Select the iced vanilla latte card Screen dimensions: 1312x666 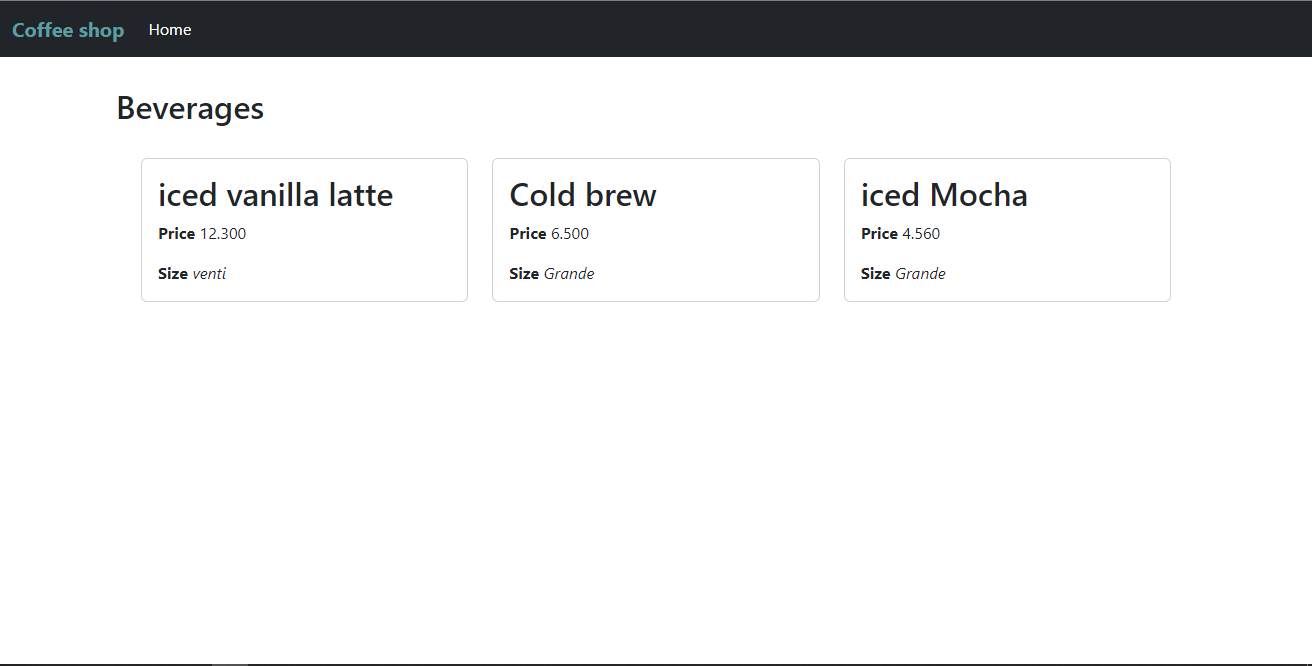304,230
